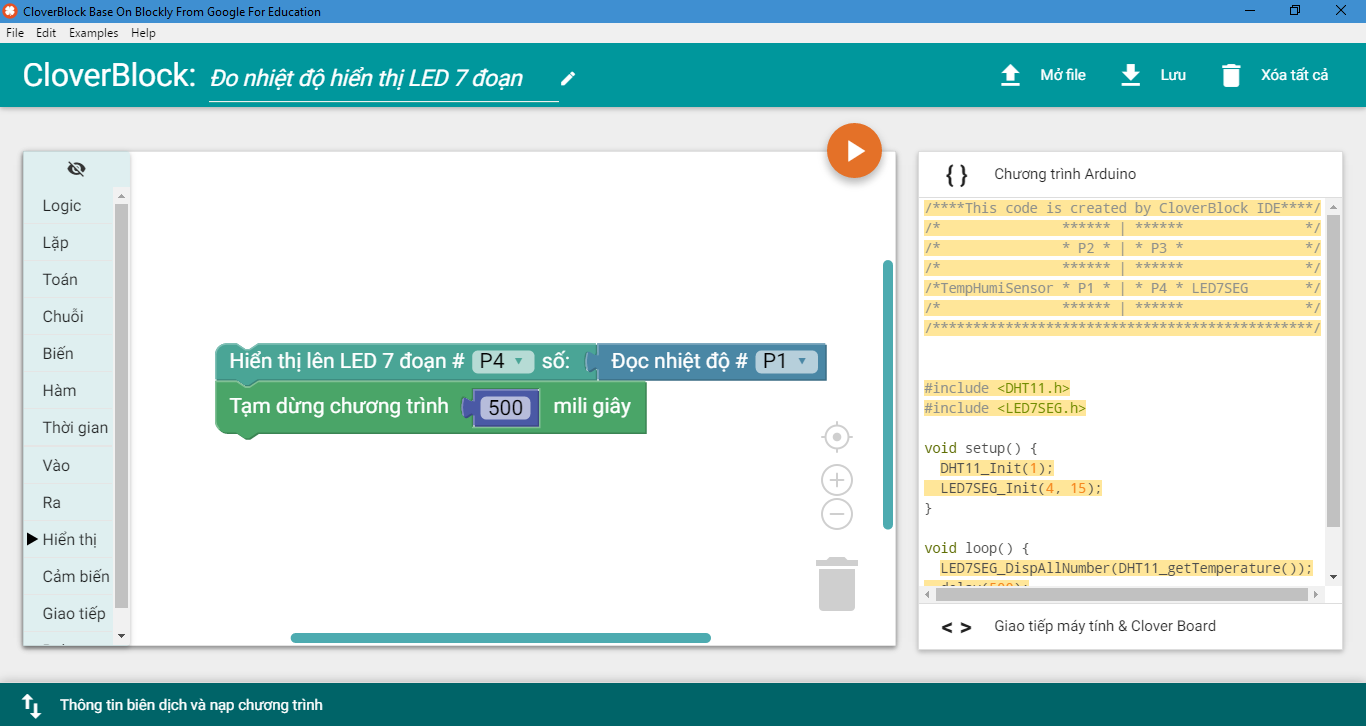Viewport: 1366px width, 726px height.
Task: Expand Chương trình Arduino panel header
Action: (x=1130, y=174)
